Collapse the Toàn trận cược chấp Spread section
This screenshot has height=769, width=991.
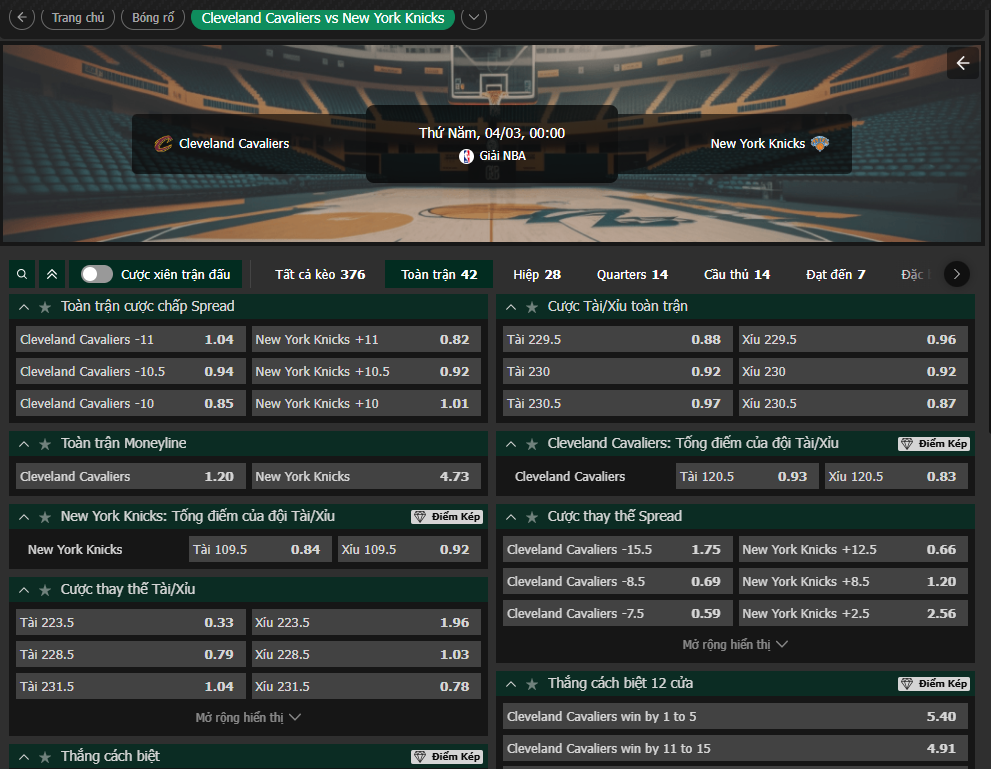point(24,307)
